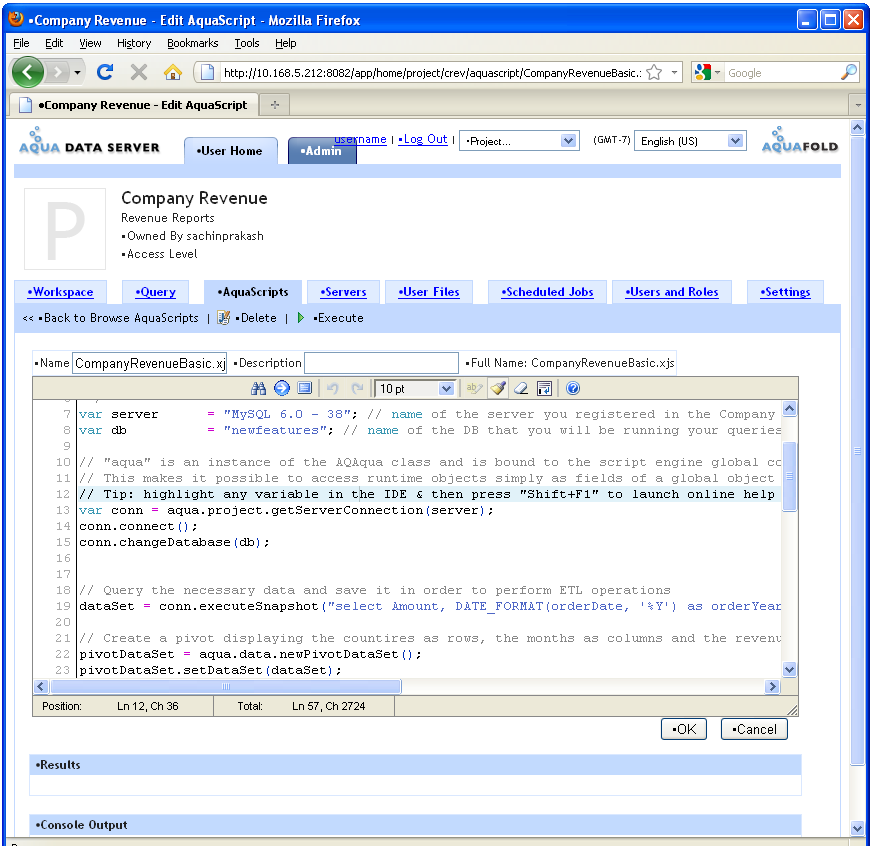Viewport: 872px width, 846px height.
Task: Click the Log Out link
Action: pyautogui.click(x=423, y=139)
